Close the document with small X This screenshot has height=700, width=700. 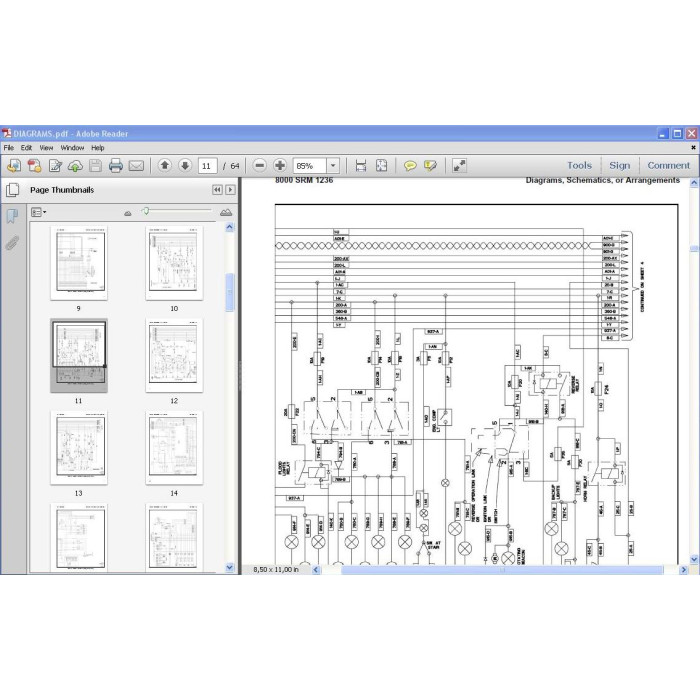[x=693, y=147]
